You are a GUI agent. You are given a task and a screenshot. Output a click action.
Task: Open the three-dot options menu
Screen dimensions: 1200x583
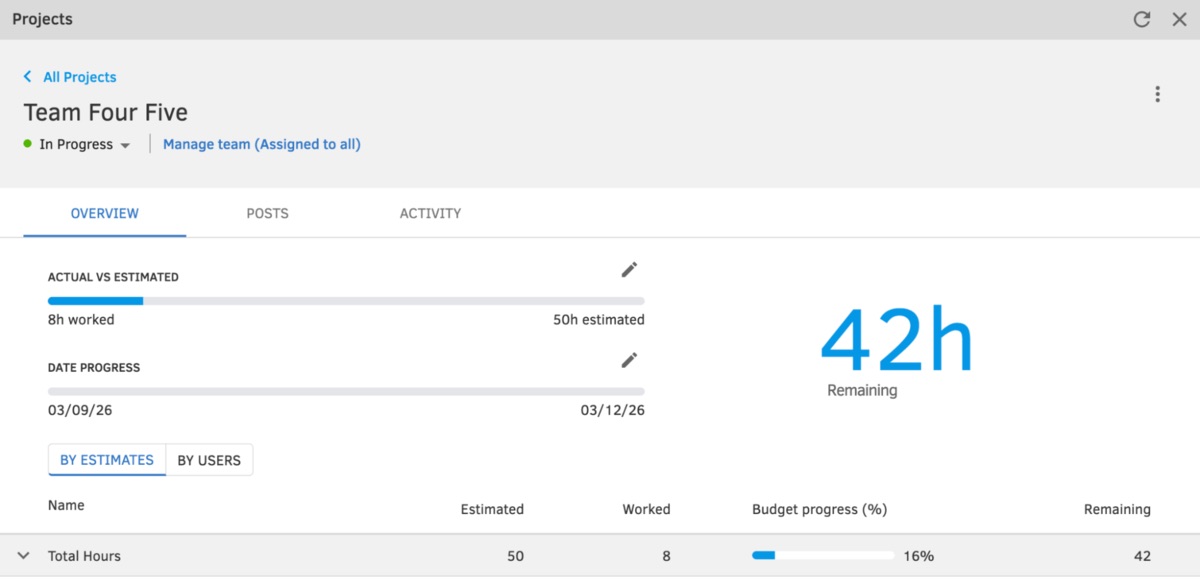pyautogui.click(x=1157, y=93)
